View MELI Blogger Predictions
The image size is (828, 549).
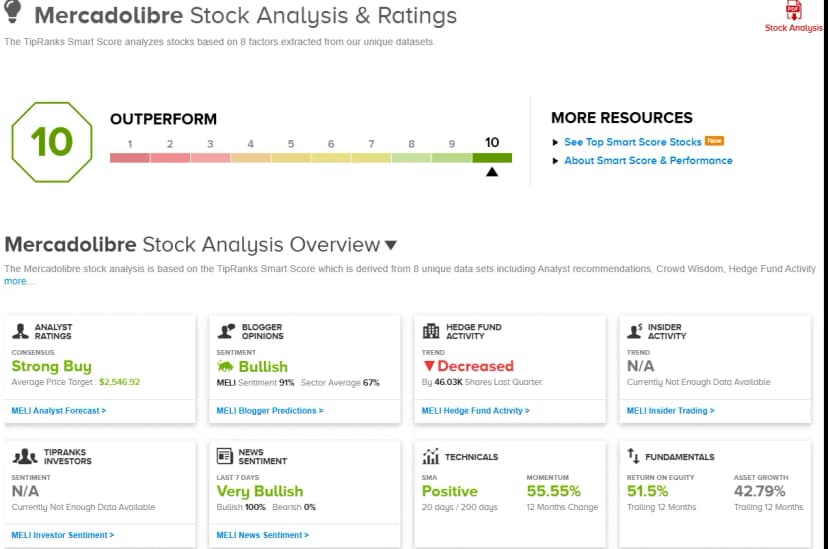tap(269, 410)
